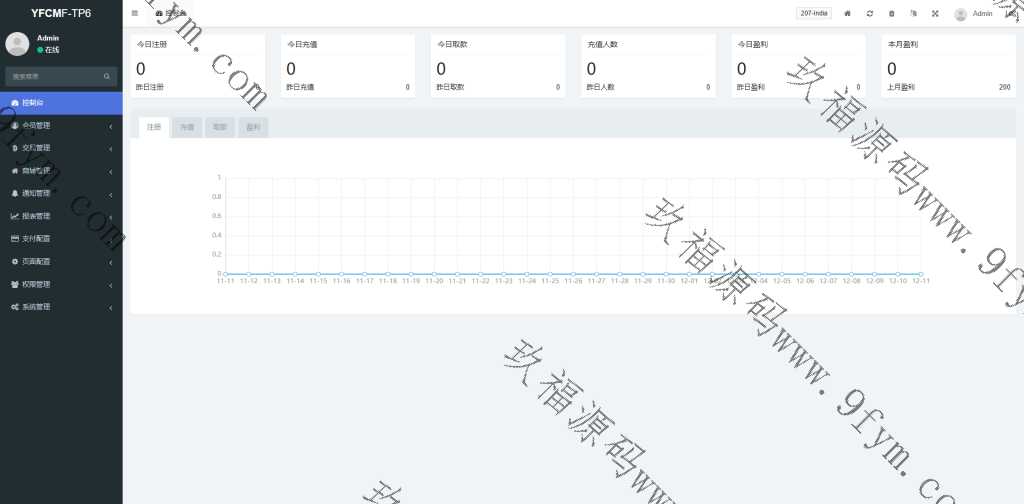Screen dimensions: 1024x504
Task: Click the refresh icon in top bar
Action: tap(870, 14)
